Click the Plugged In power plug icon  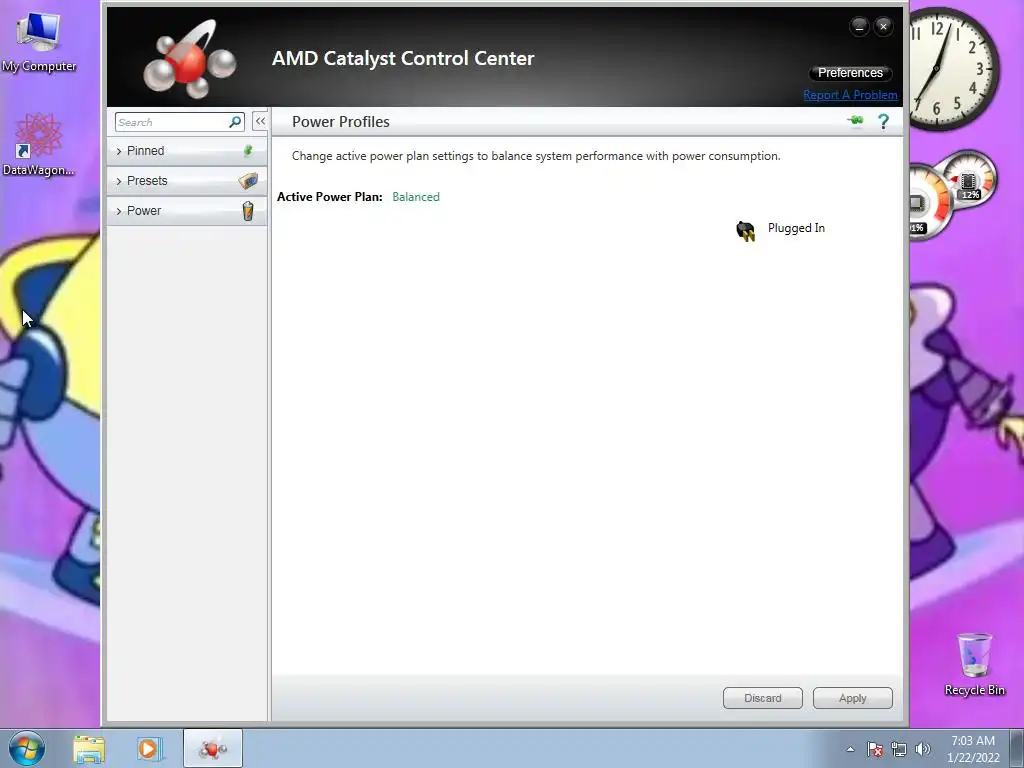coord(746,231)
